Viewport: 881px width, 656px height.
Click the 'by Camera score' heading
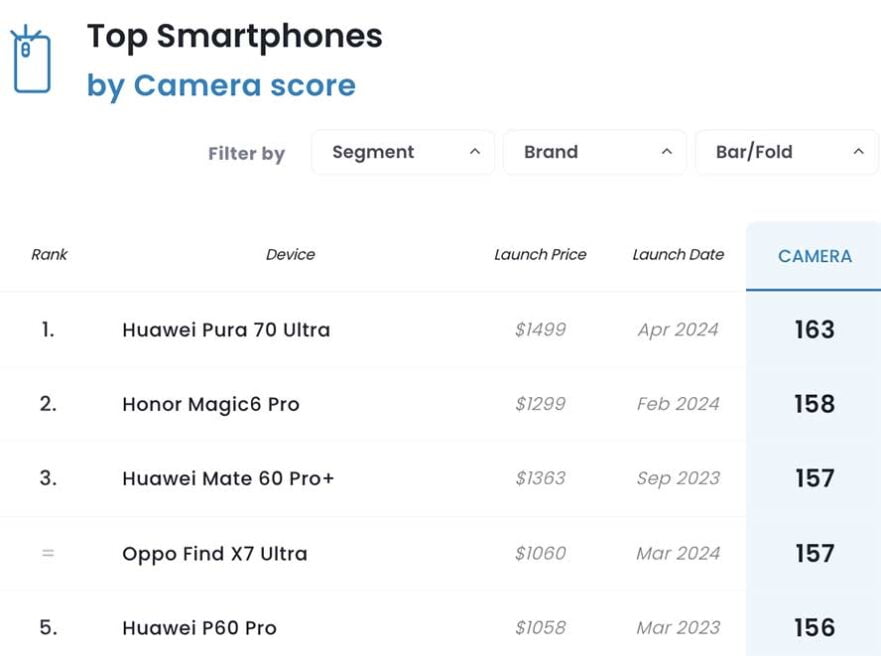[222, 86]
